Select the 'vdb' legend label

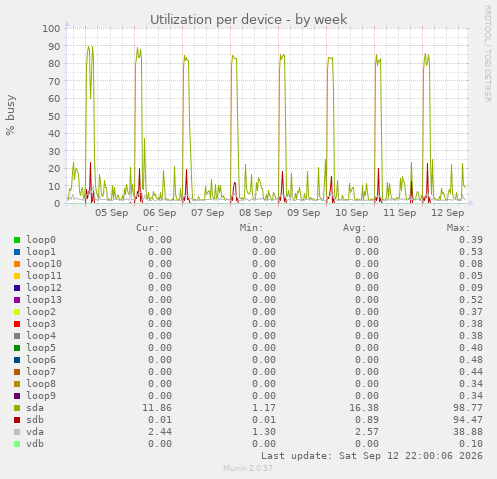click(x=35, y=444)
